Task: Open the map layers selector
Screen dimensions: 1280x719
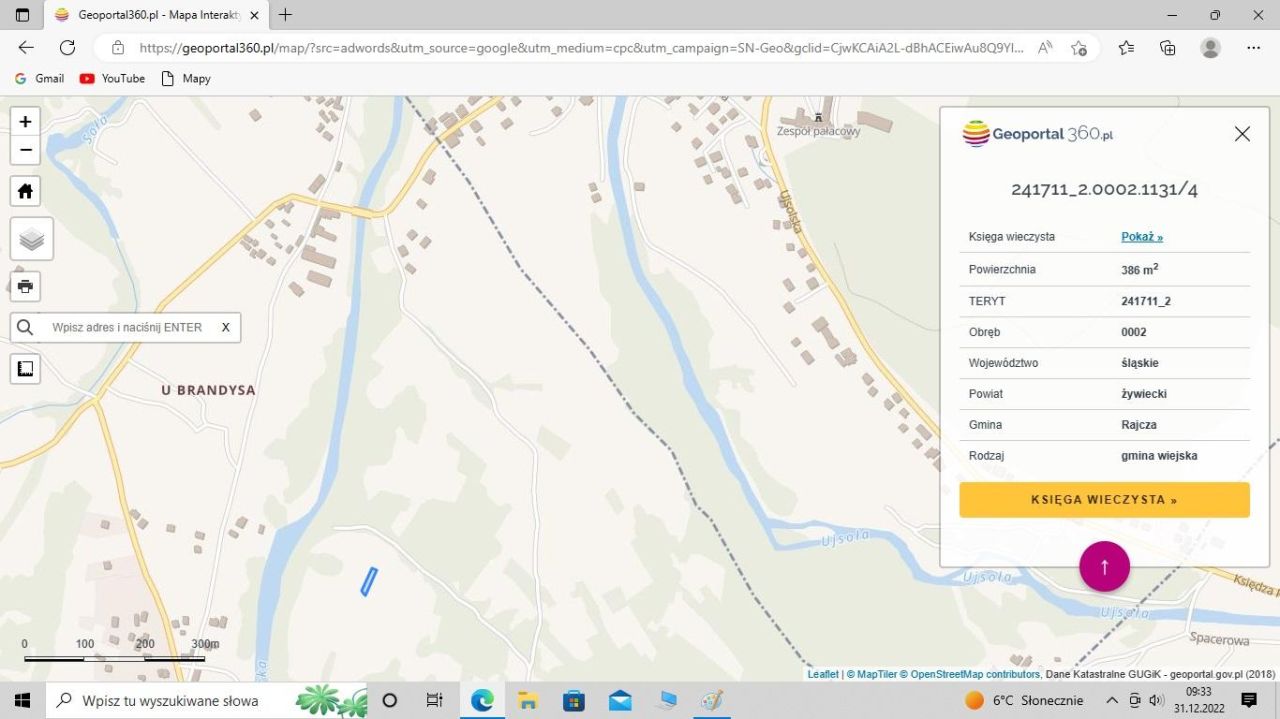Action: click(x=31, y=239)
